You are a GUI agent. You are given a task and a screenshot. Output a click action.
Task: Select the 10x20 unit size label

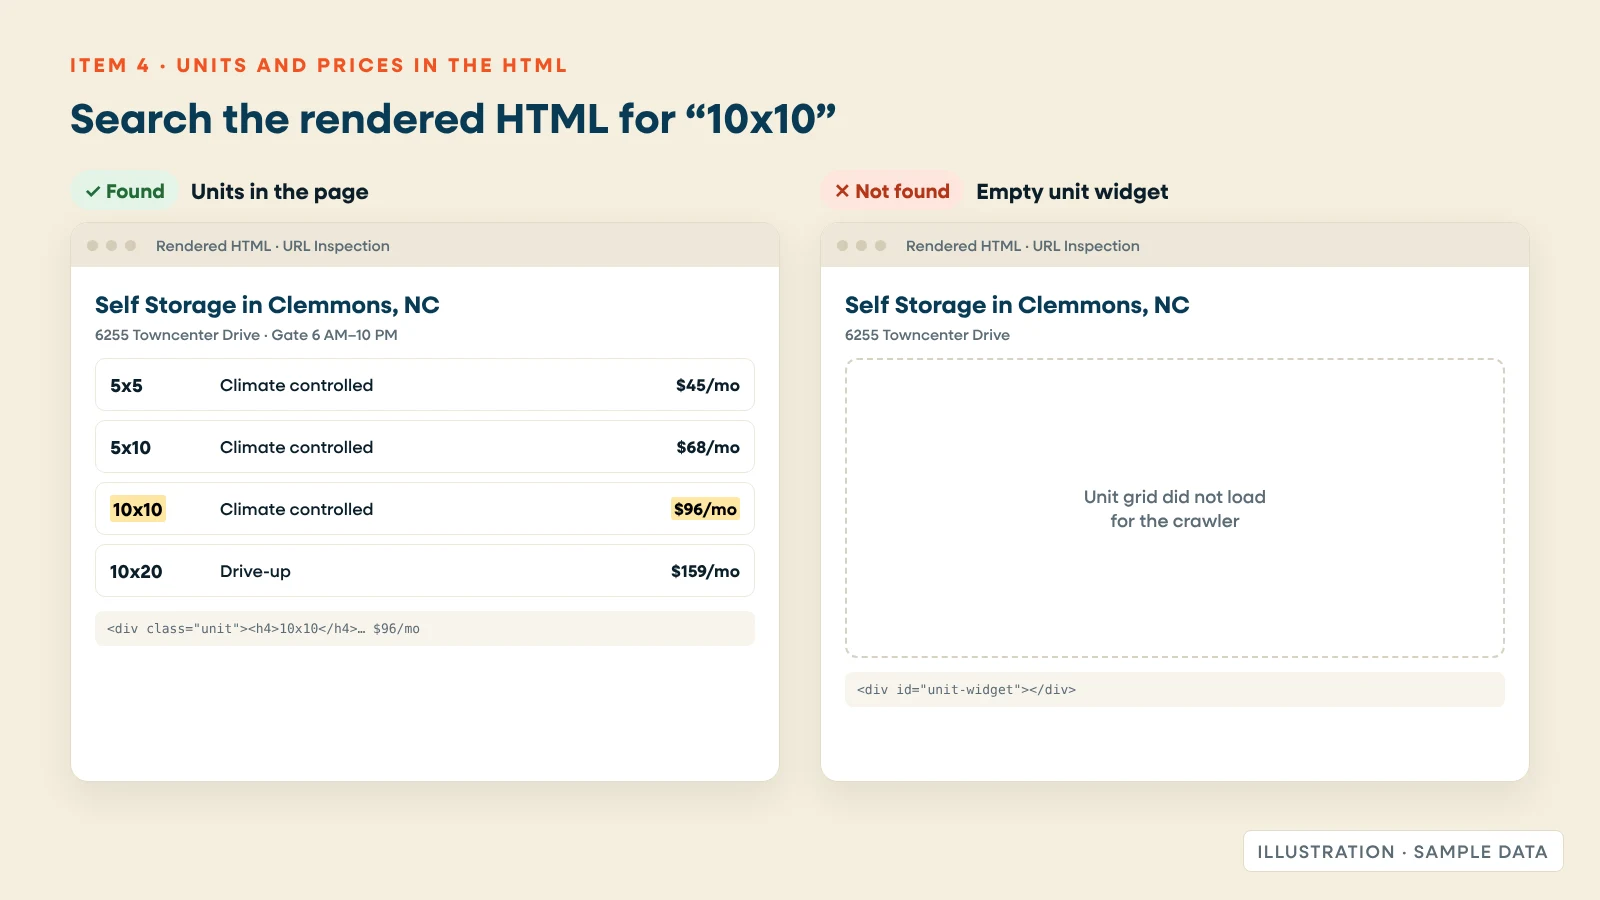[x=136, y=571]
